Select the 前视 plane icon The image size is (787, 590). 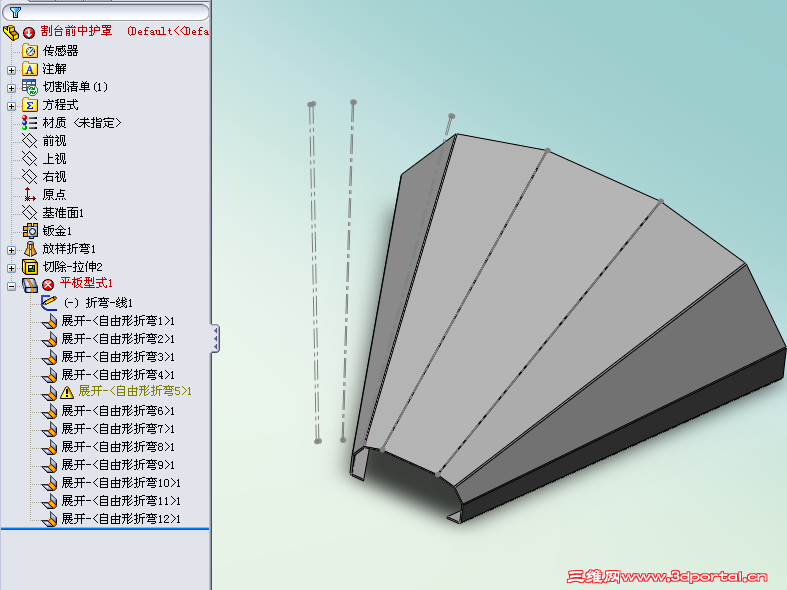(x=30, y=141)
